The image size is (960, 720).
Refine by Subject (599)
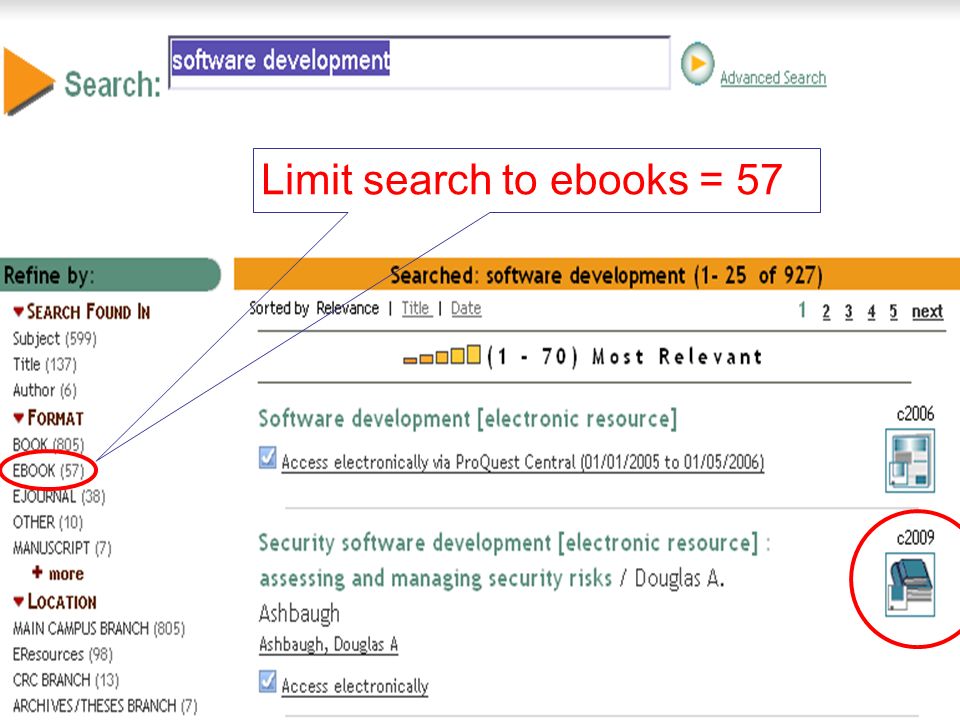54,339
